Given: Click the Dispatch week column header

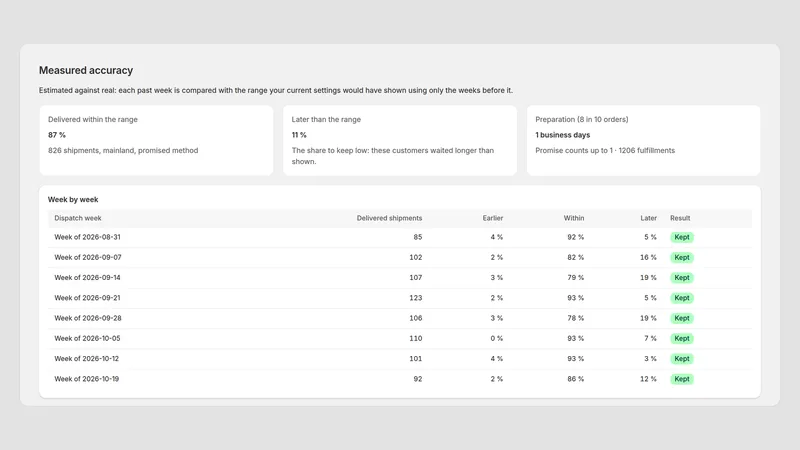Looking at the screenshot, I should tap(78, 218).
